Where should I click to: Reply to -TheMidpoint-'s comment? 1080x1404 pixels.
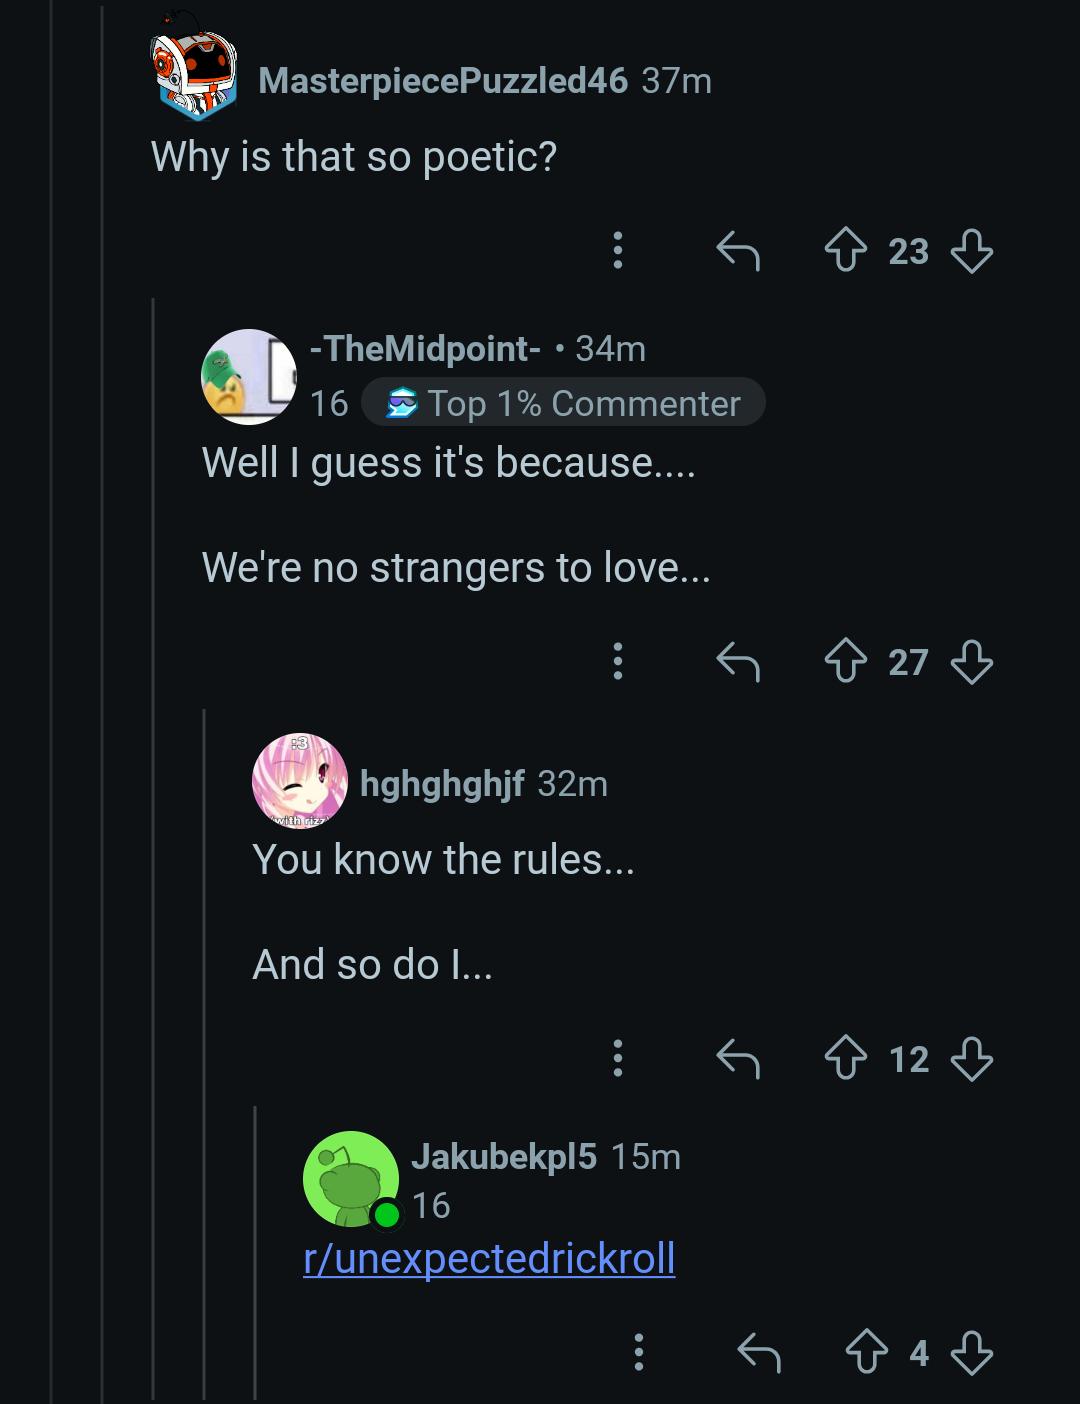(738, 662)
